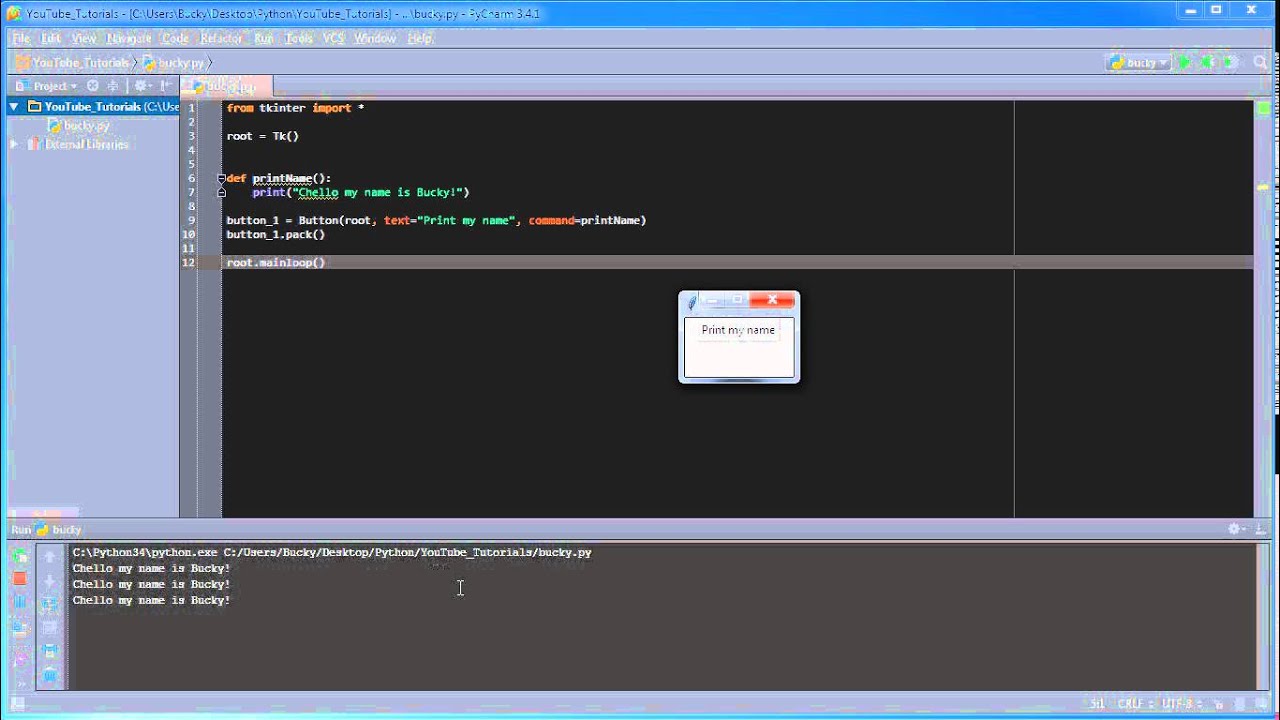Click the print icon in Run console
The width and height of the screenshot is (1280, 720).
(x=50, y=653)
